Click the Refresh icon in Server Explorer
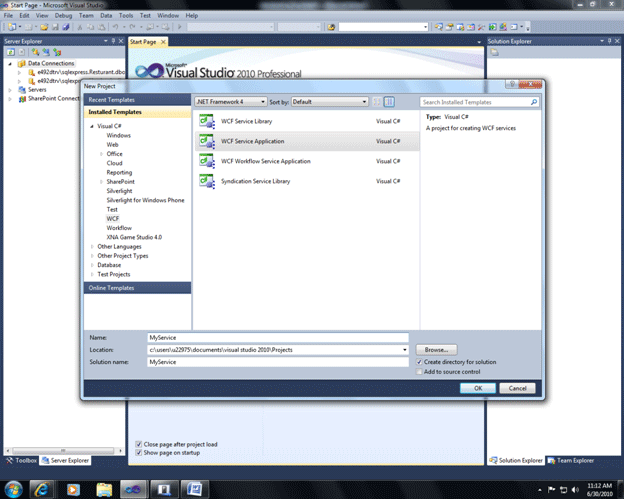 [x=11, y=52]
